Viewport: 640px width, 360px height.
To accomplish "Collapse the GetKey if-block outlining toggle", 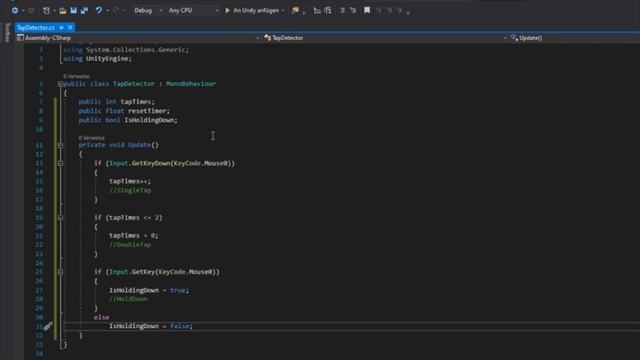I will pos(60,272).
